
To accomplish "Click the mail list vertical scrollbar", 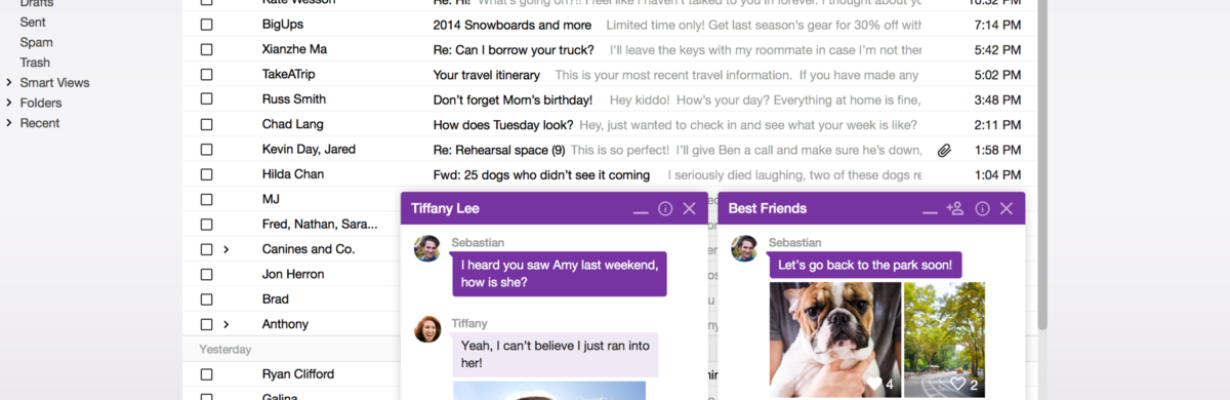I will click(x=1043, y=165).
